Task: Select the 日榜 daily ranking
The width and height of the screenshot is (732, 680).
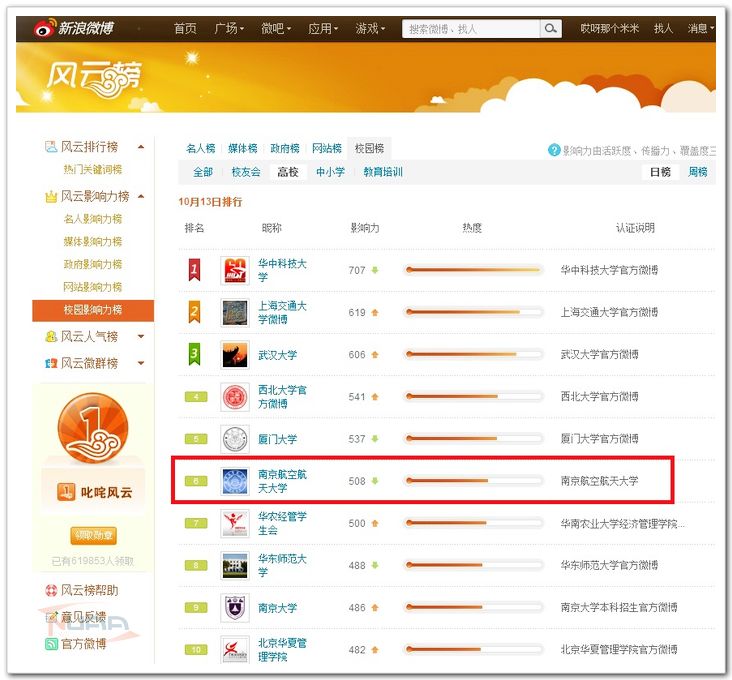Action: (660, 172)
